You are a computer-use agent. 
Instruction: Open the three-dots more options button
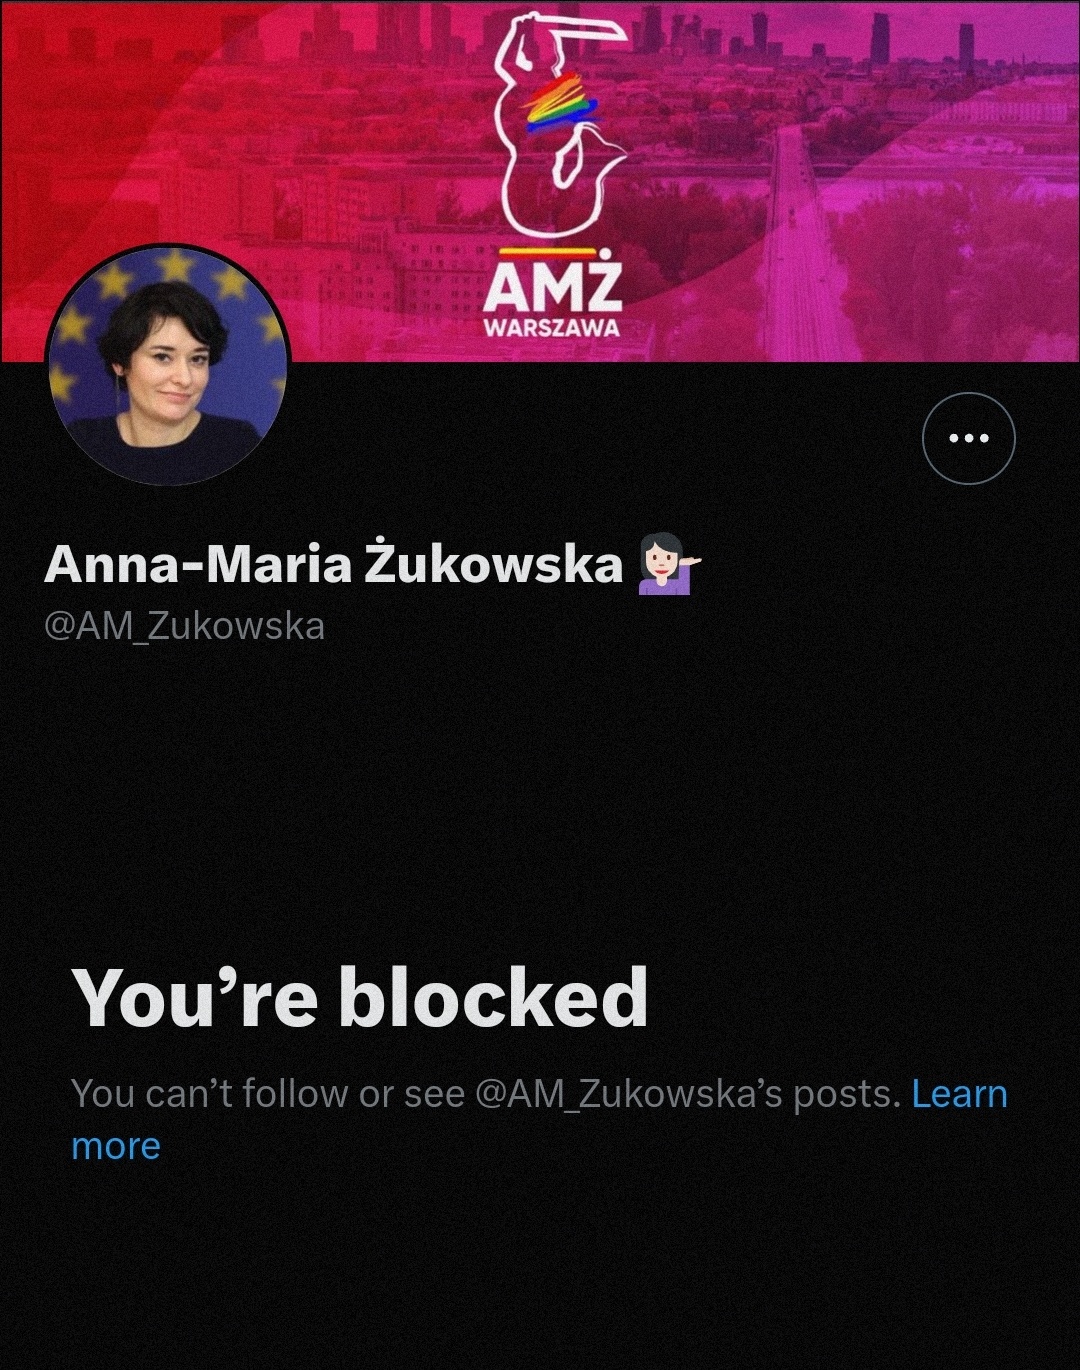(x=968, y=438)
